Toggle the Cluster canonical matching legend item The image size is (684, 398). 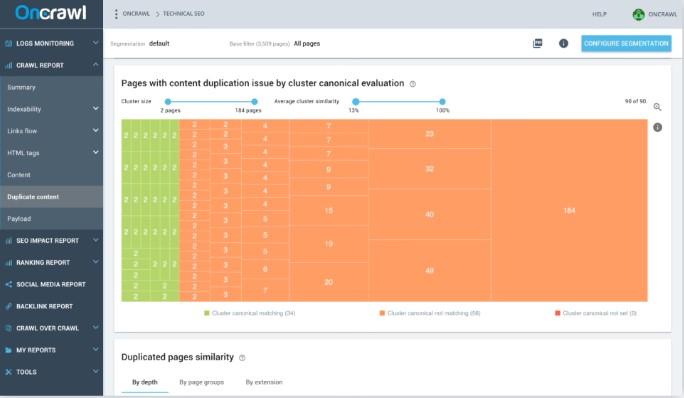click(250, 313)
